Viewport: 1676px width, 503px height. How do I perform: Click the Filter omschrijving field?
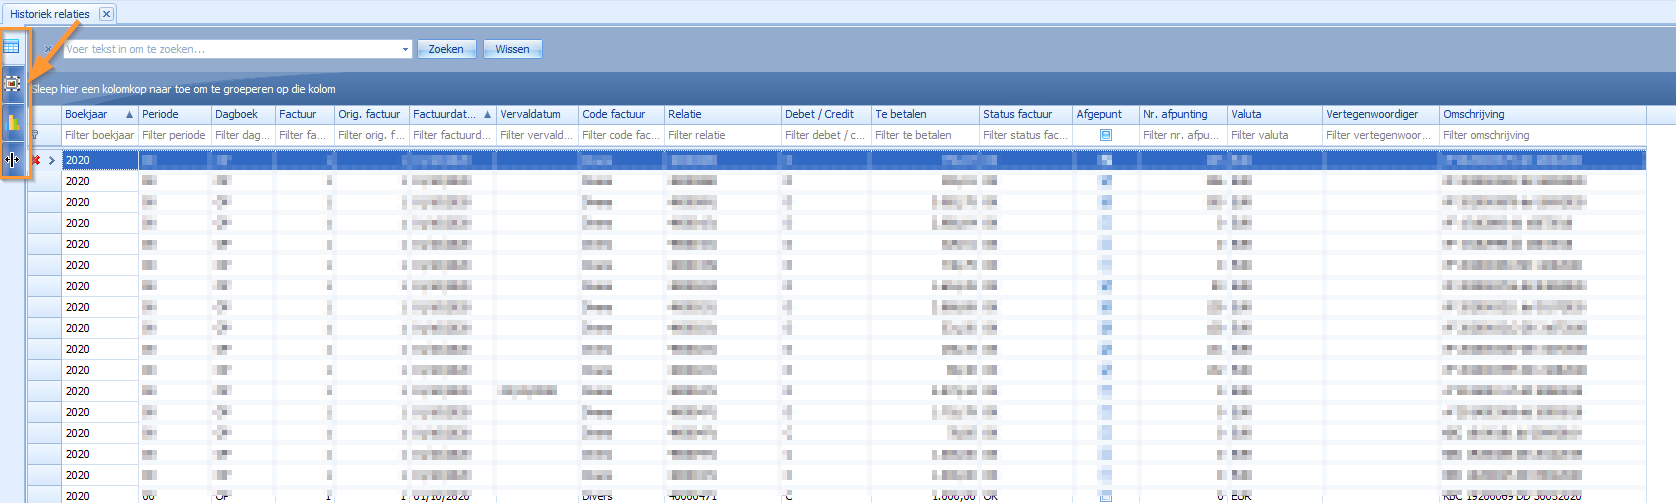tap(1543, 135)
